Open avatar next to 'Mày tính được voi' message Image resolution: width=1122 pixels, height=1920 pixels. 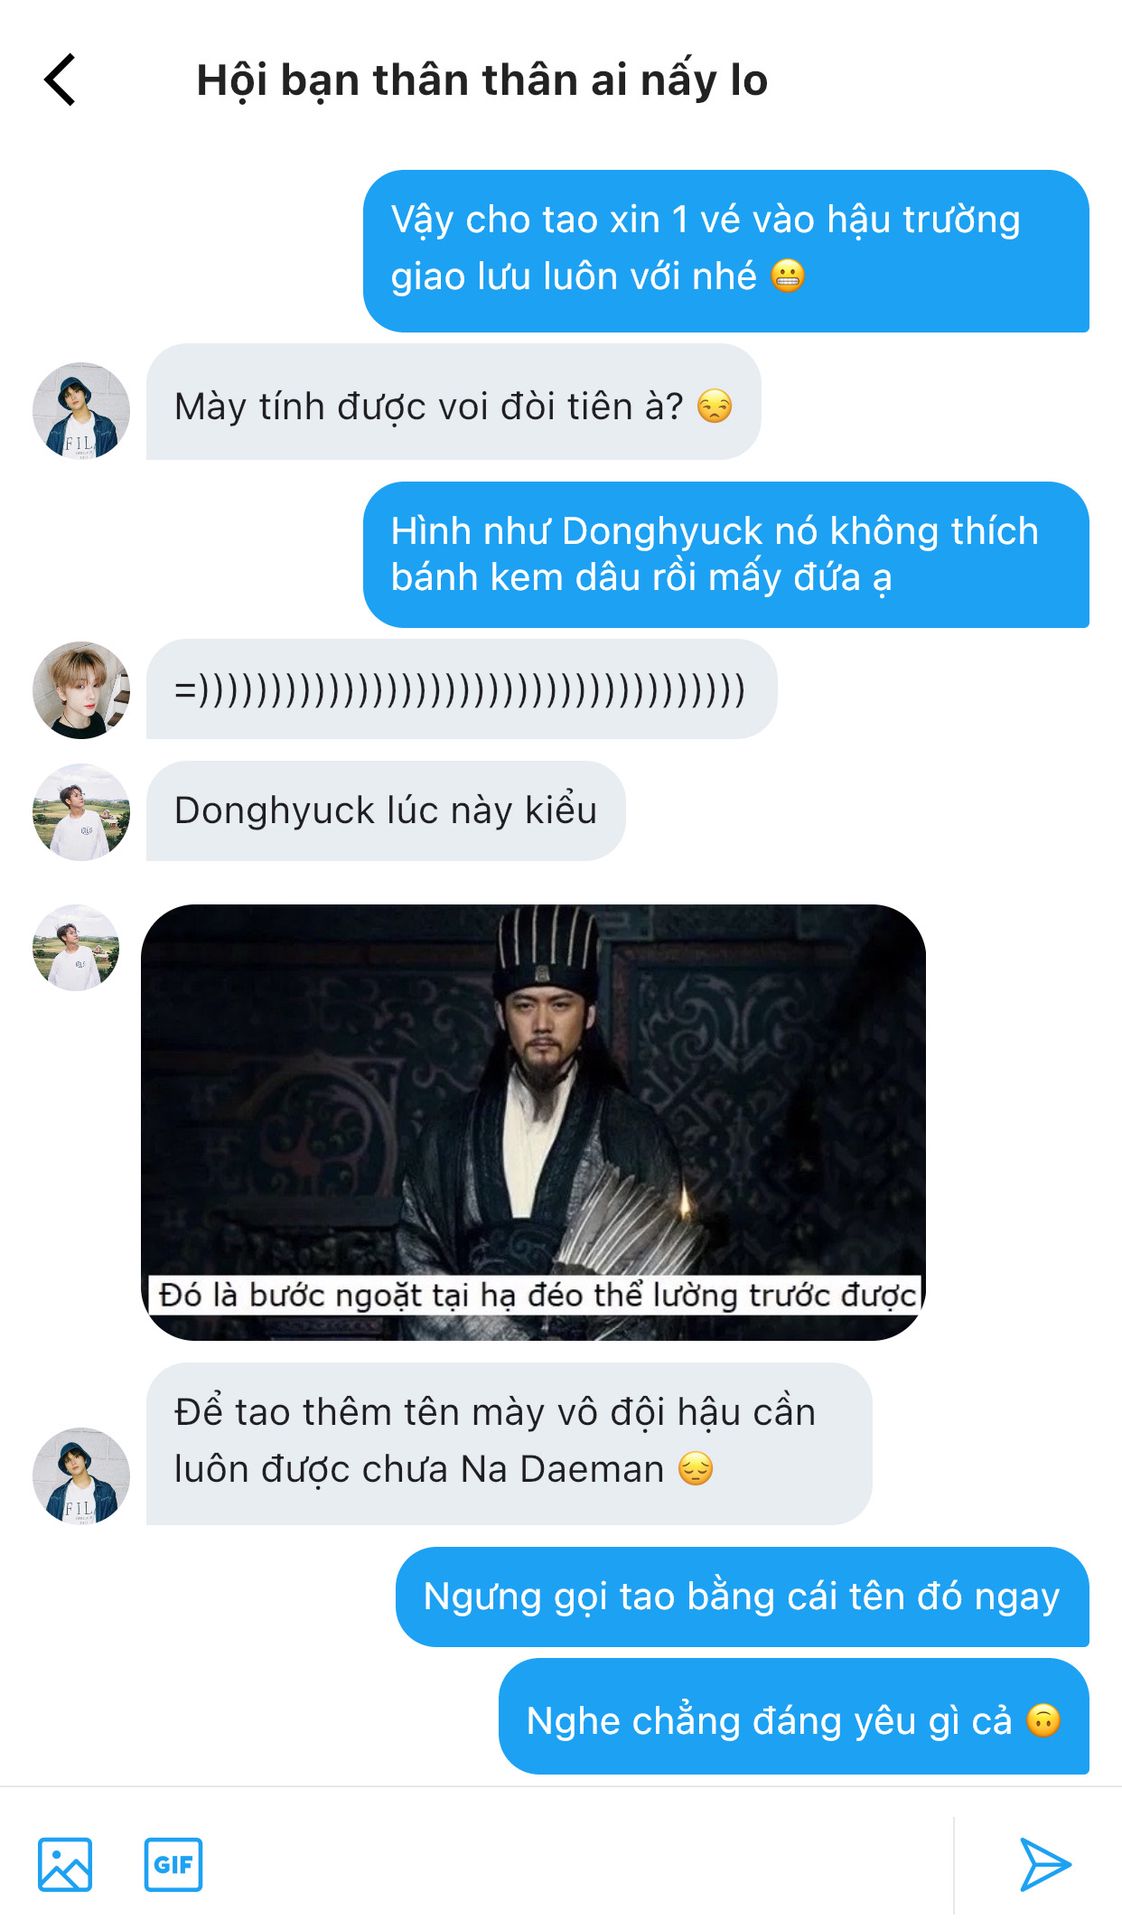pos(81,411)
